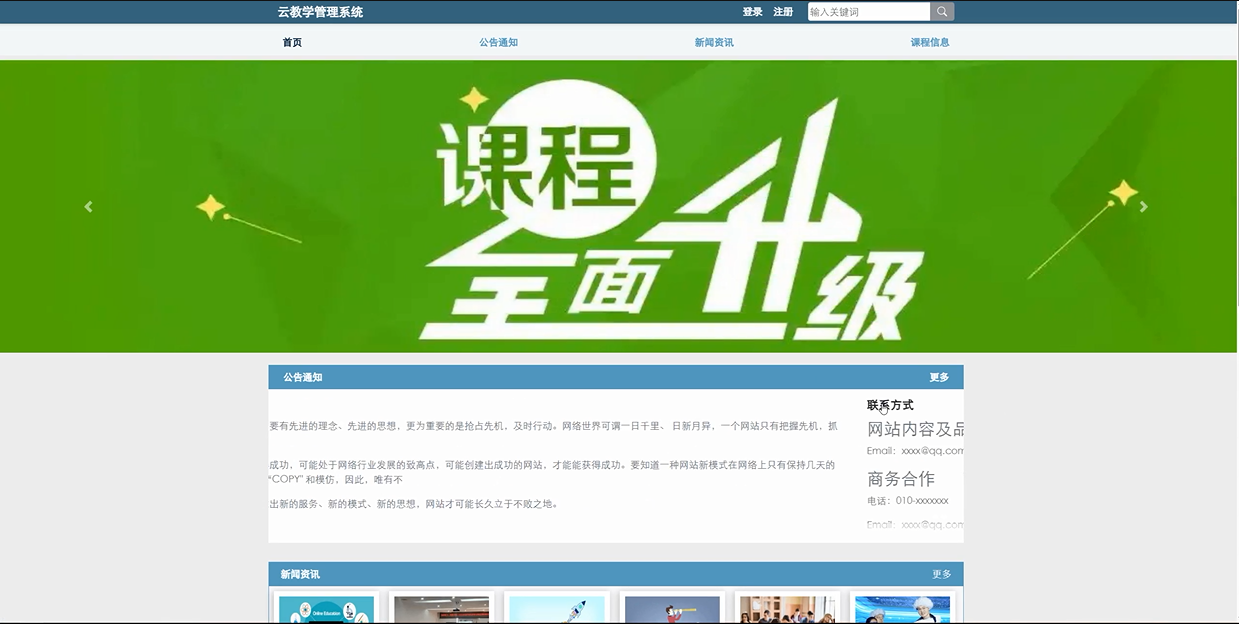Go to previous carousel slide arrow
Image resolution: width=1239 pixels, height=624 pixels.
click(x=88, y=207)
